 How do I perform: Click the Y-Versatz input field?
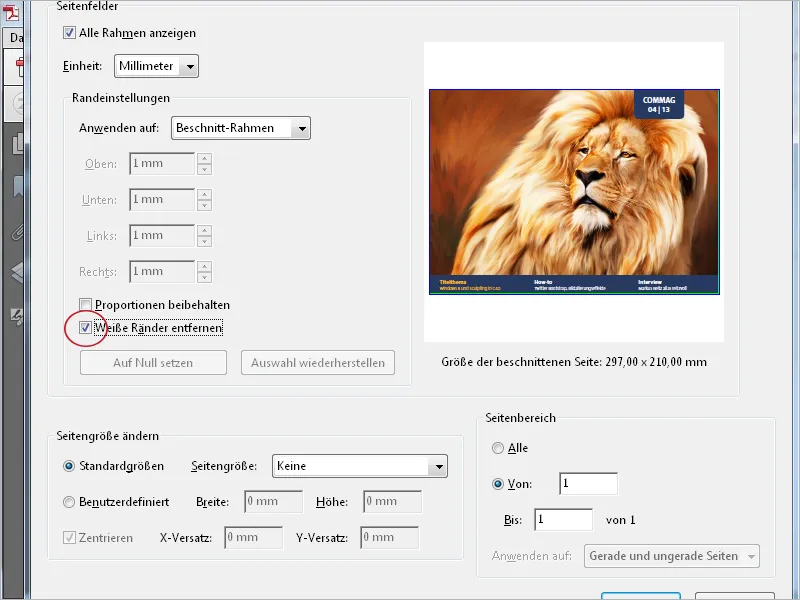pyautogui.click(x=389, y=538)
